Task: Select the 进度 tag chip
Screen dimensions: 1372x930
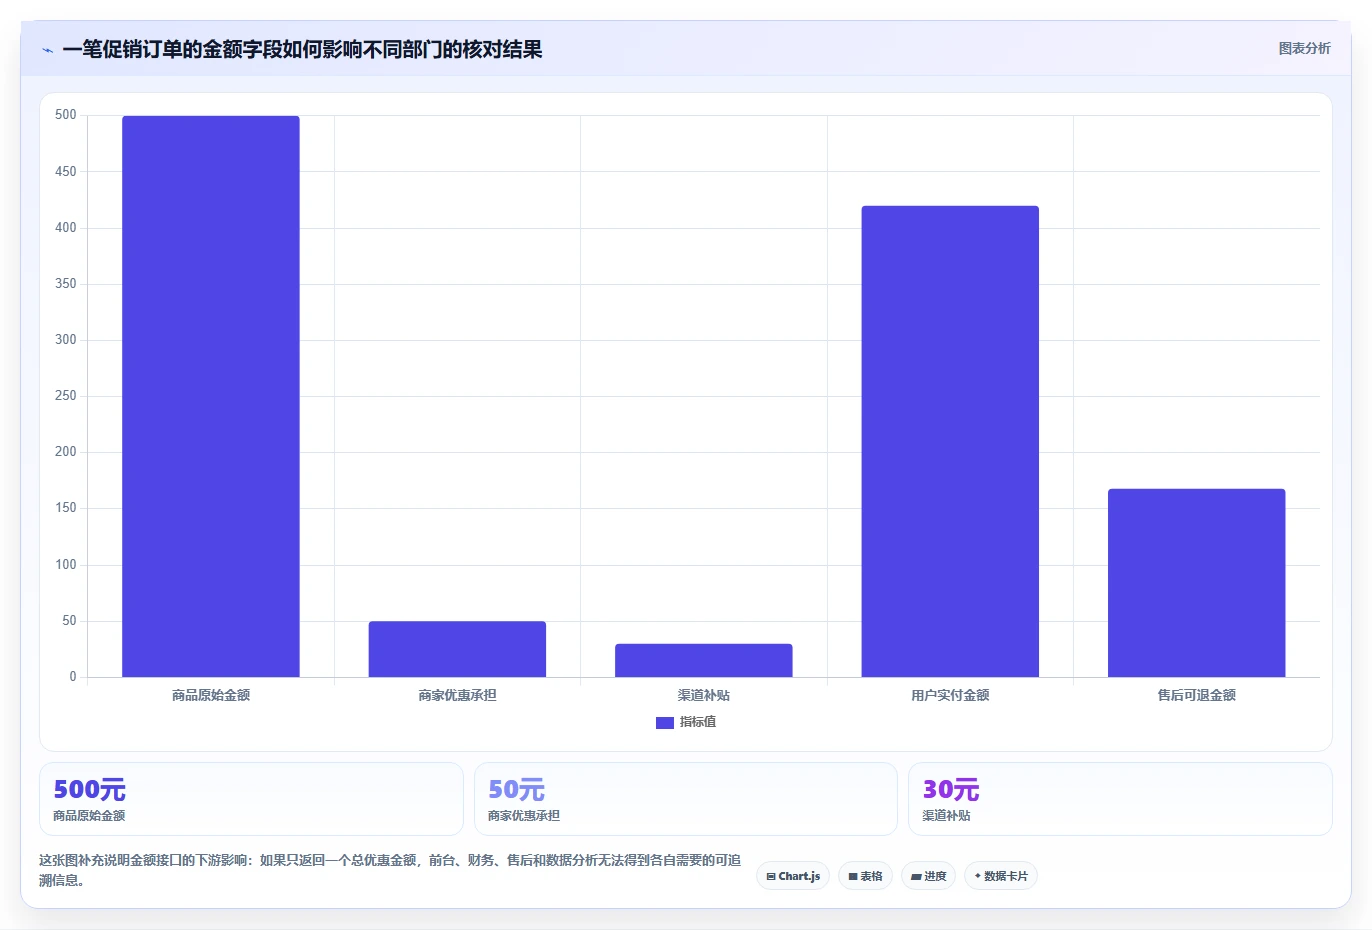Action: 929,876
